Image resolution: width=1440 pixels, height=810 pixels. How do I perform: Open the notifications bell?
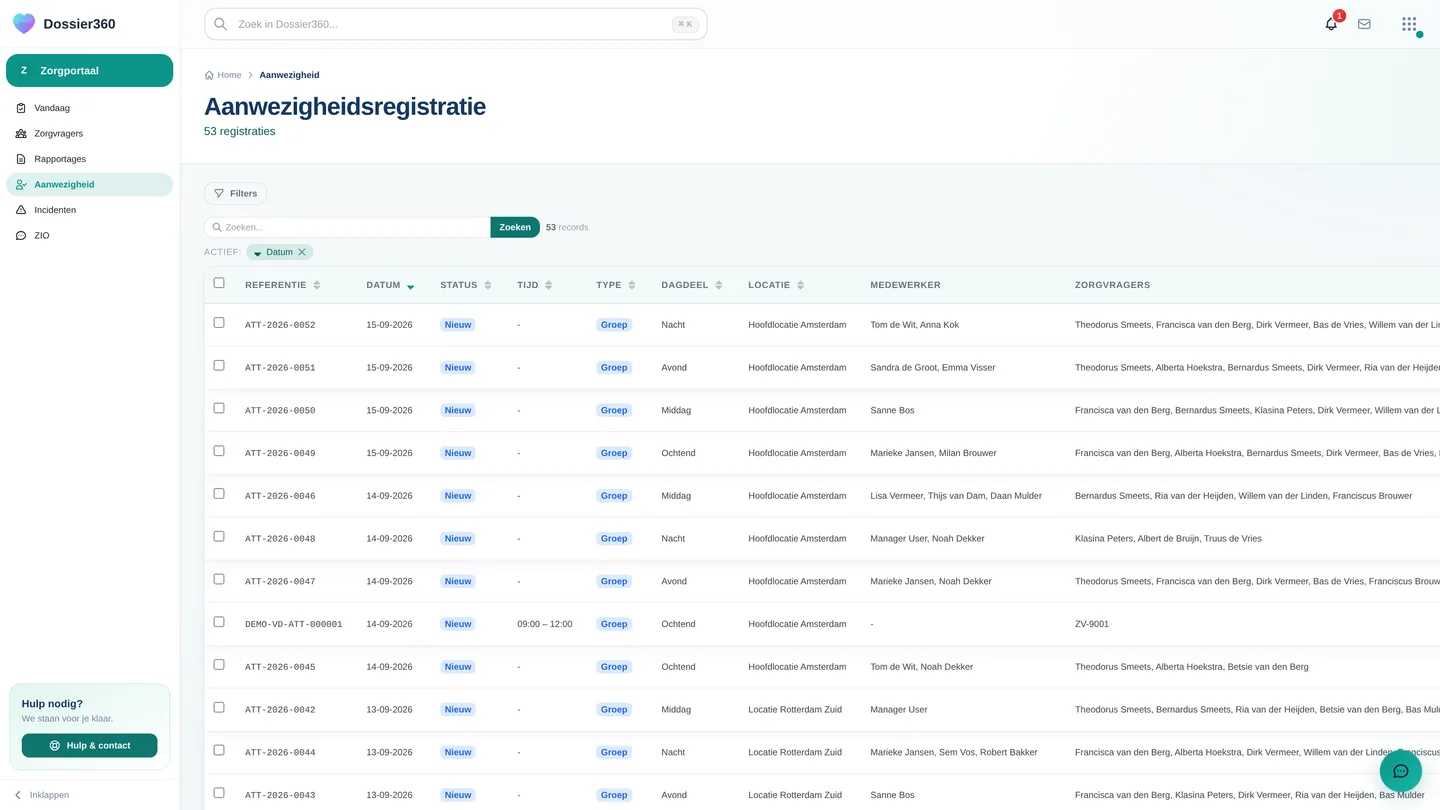[1331, 24]
